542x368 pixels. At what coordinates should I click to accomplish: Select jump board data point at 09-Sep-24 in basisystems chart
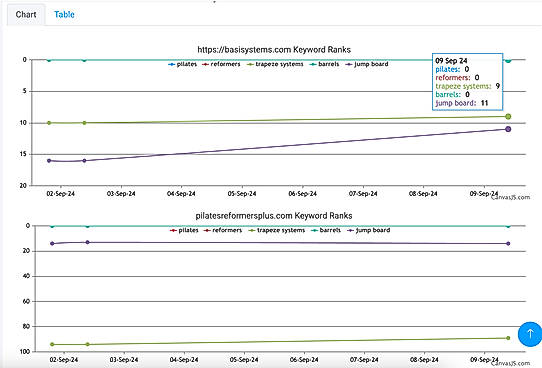tap(508, 129)
